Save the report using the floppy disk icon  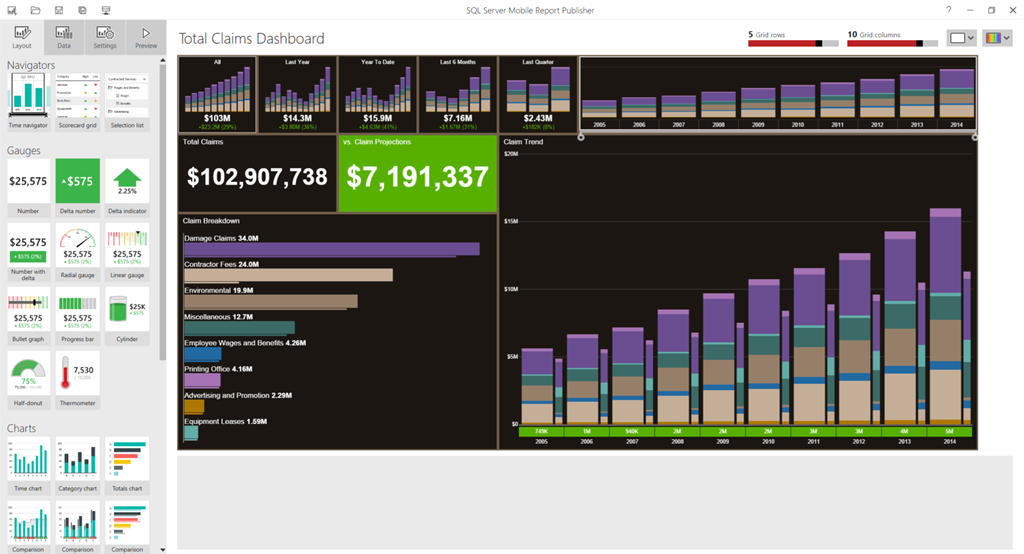click(x=59, y=9)
